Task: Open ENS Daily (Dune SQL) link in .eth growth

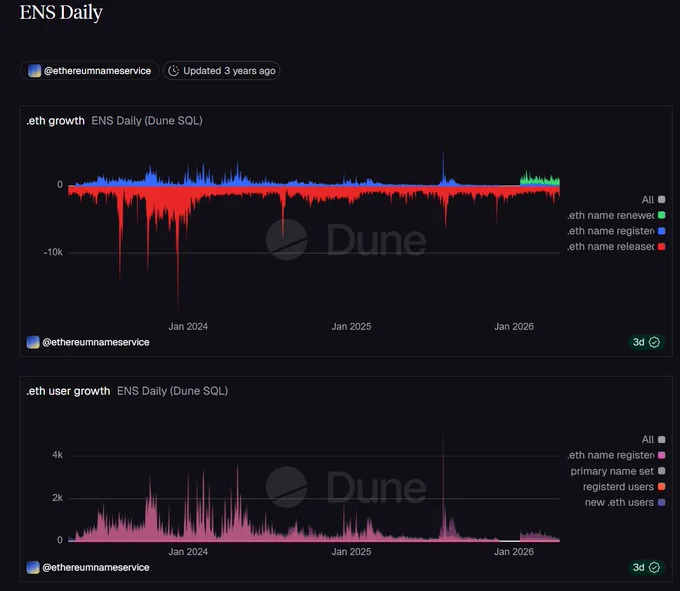Action: pos(147,121)
